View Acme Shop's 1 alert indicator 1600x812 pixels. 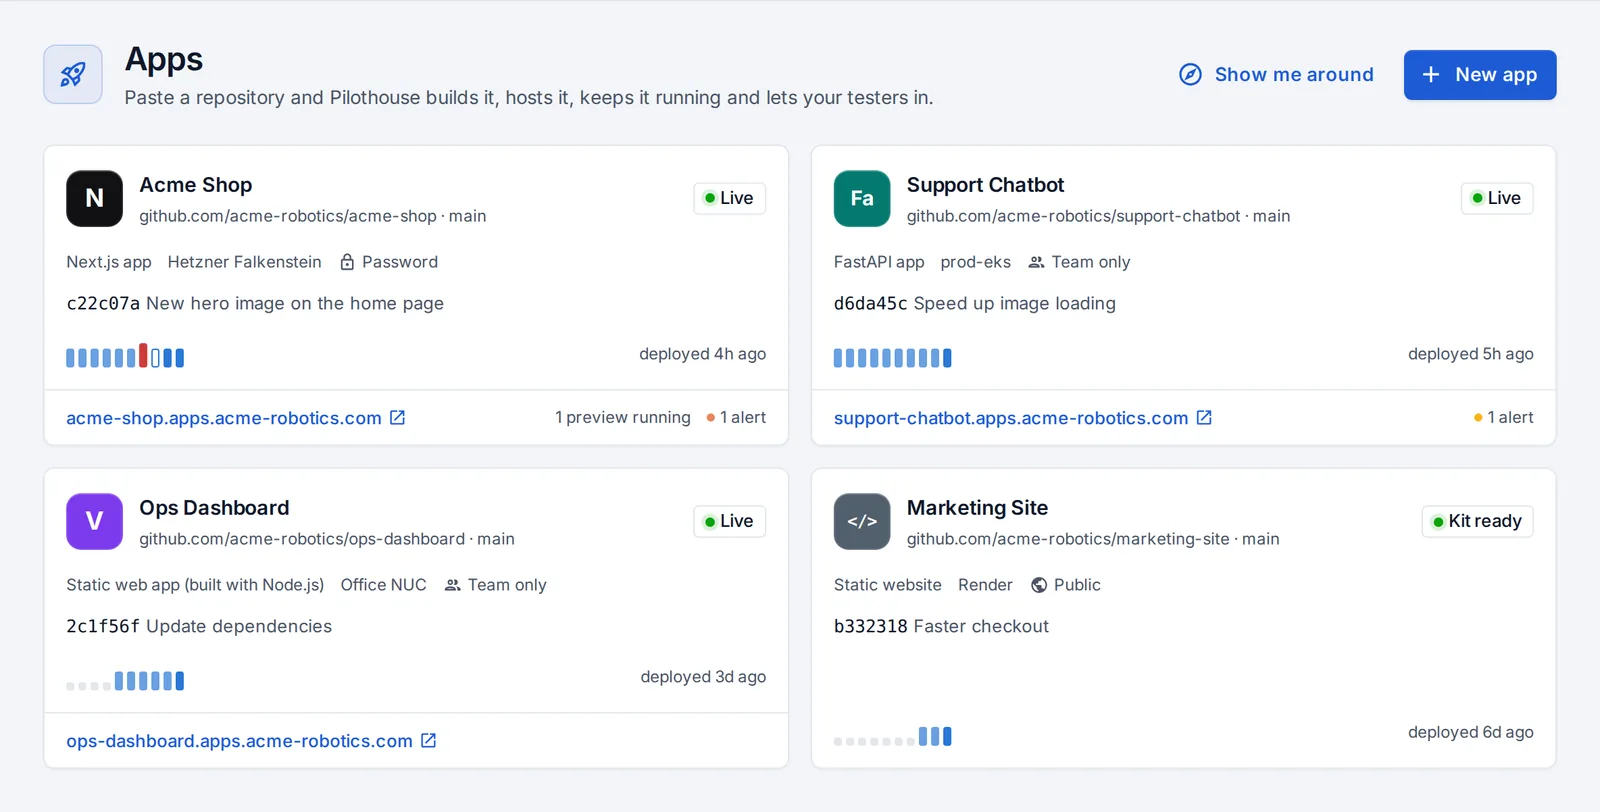736,418
